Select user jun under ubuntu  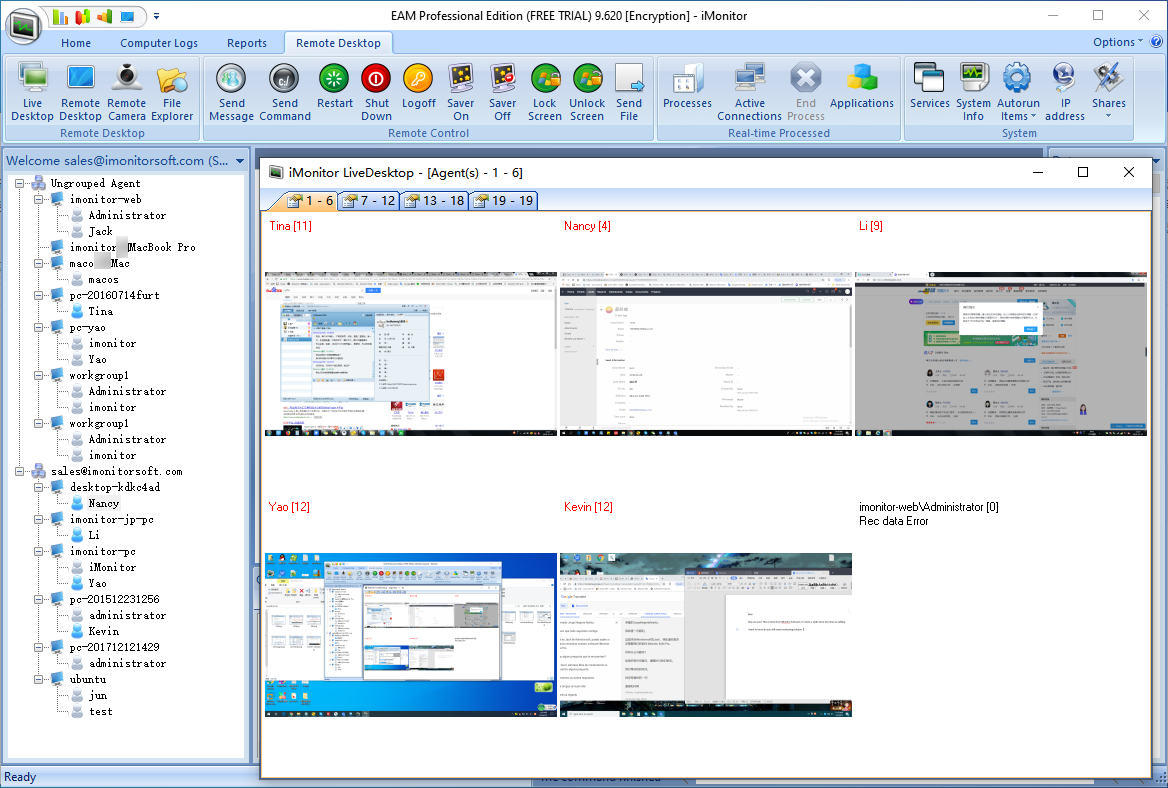(97, 696)
